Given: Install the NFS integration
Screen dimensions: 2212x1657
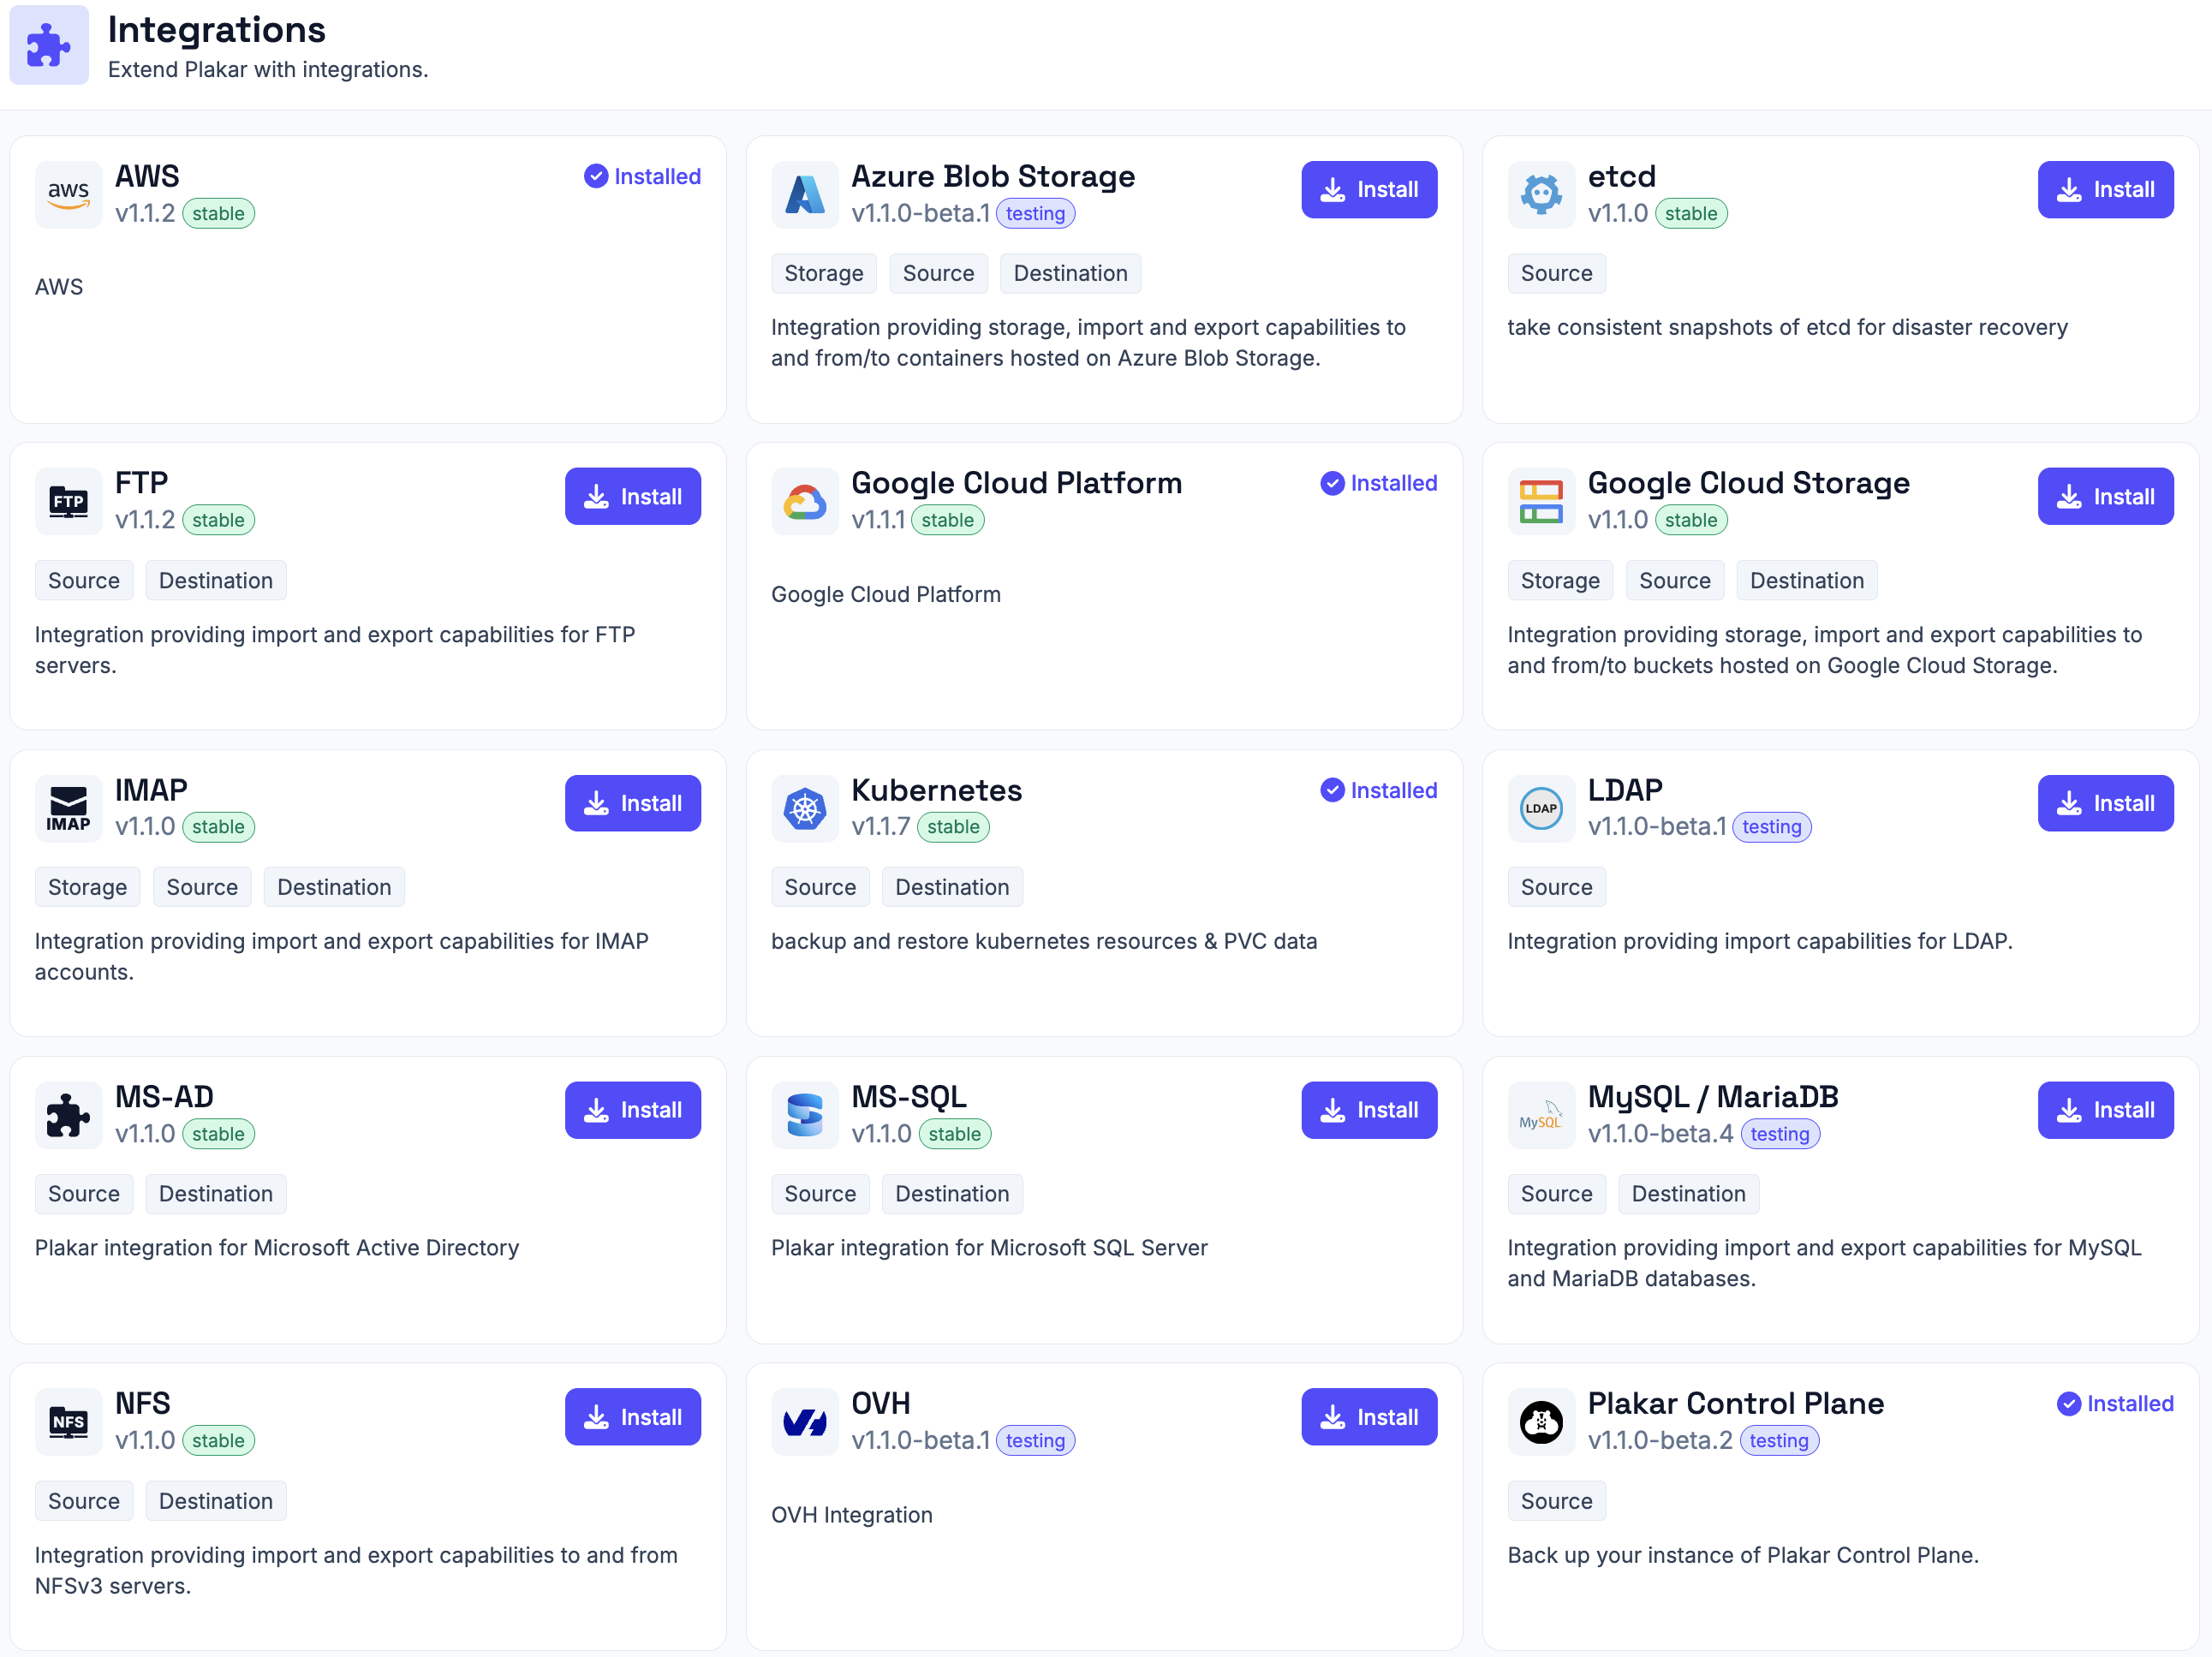Looking at the screenshot, I should click(x=632, y=1416).
